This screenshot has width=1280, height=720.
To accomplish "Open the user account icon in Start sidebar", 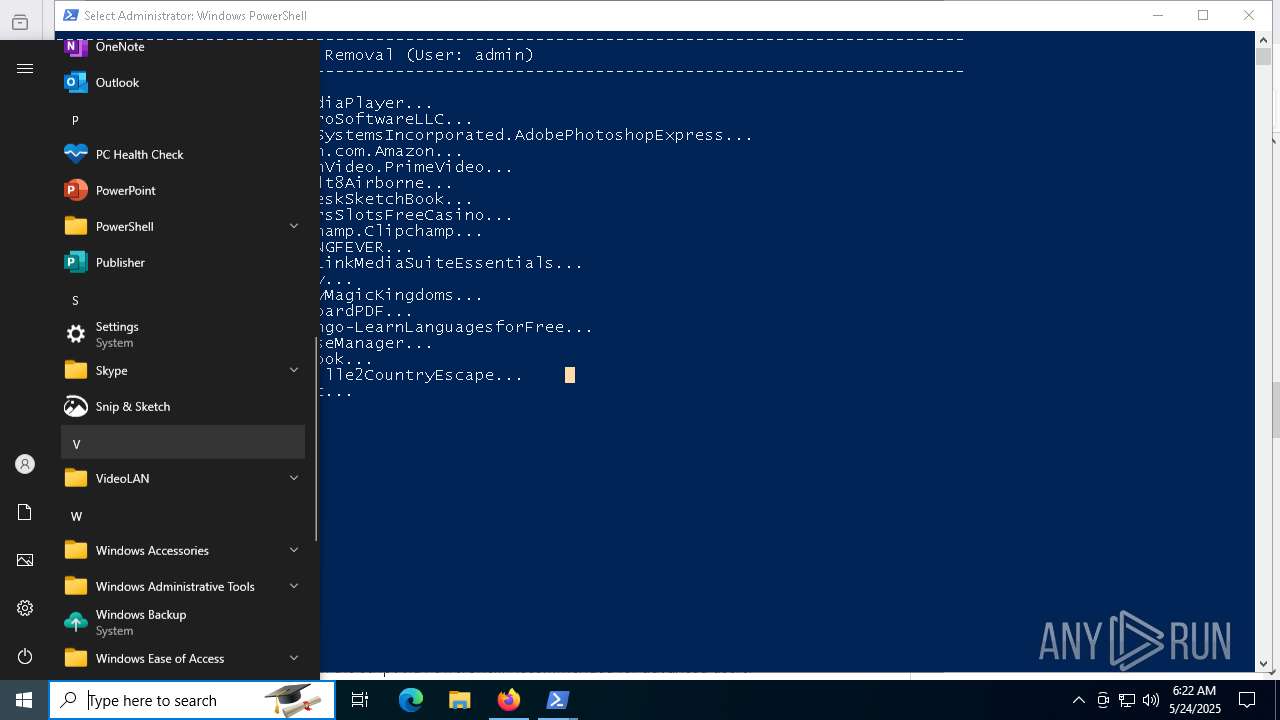I will [25, 464].
